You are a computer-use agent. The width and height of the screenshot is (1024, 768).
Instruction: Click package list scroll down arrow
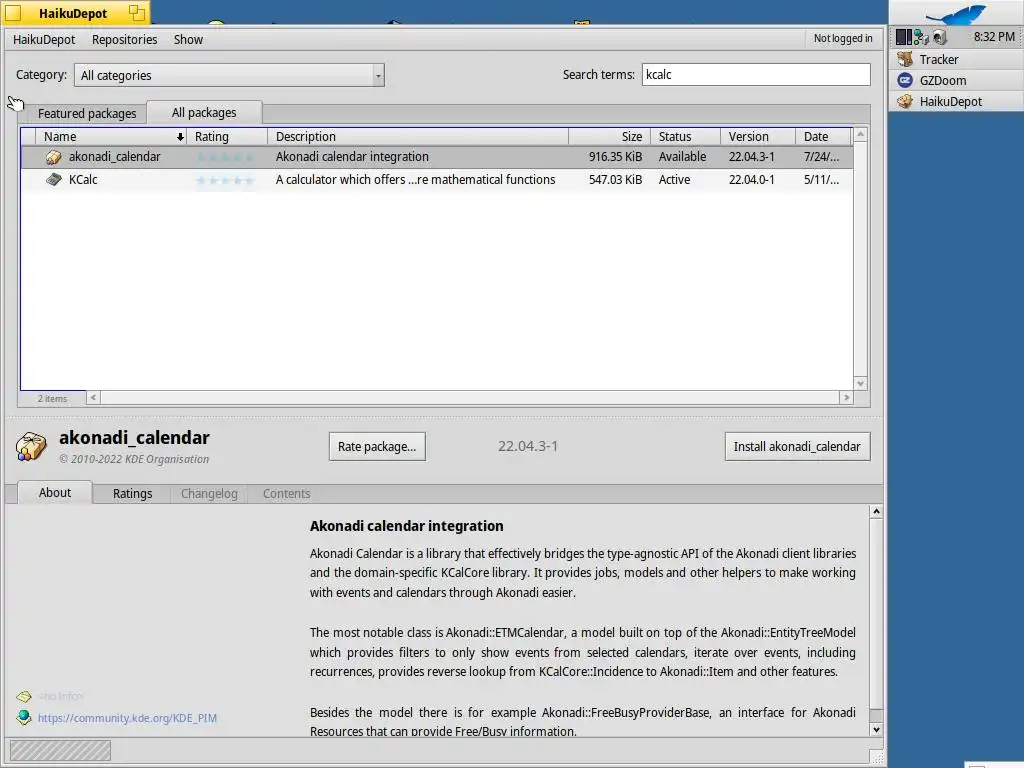pyautogui.click(x=861, y=383)
